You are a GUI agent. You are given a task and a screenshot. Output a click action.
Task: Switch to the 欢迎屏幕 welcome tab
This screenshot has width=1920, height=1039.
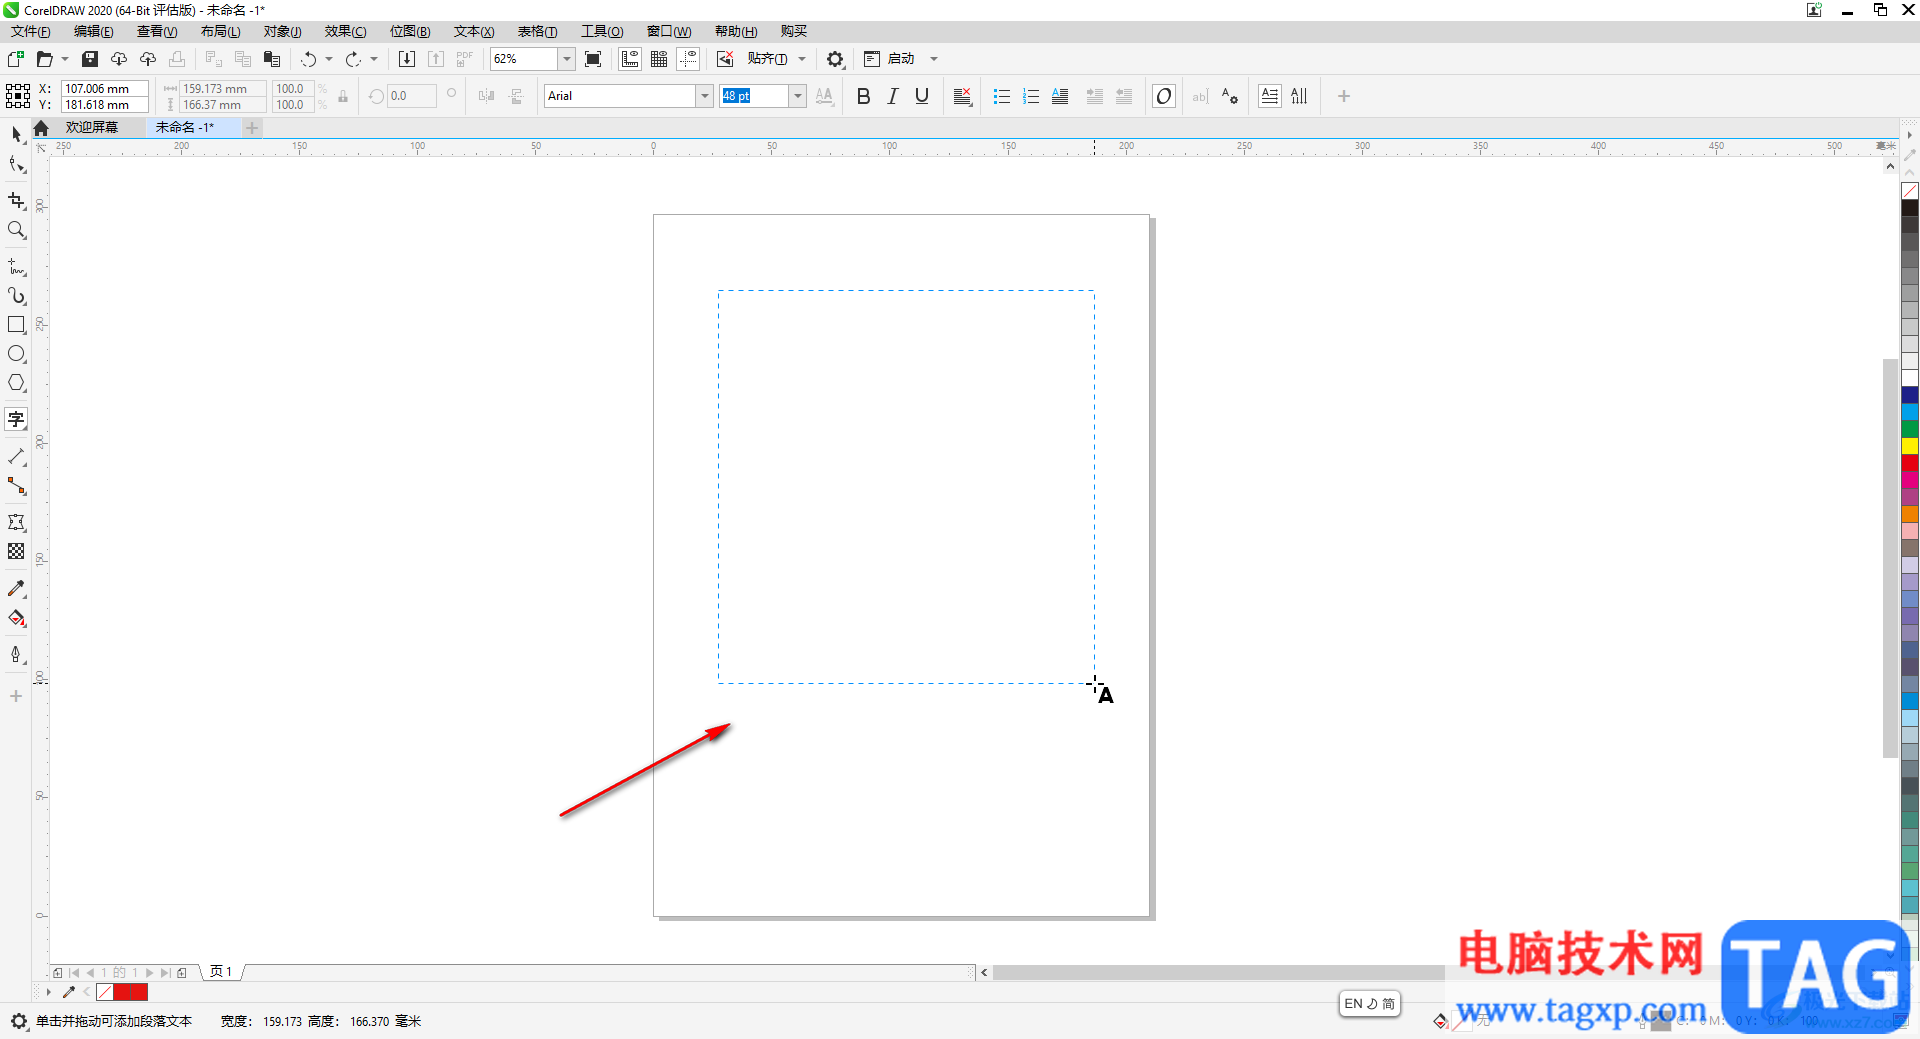(92, 127)
